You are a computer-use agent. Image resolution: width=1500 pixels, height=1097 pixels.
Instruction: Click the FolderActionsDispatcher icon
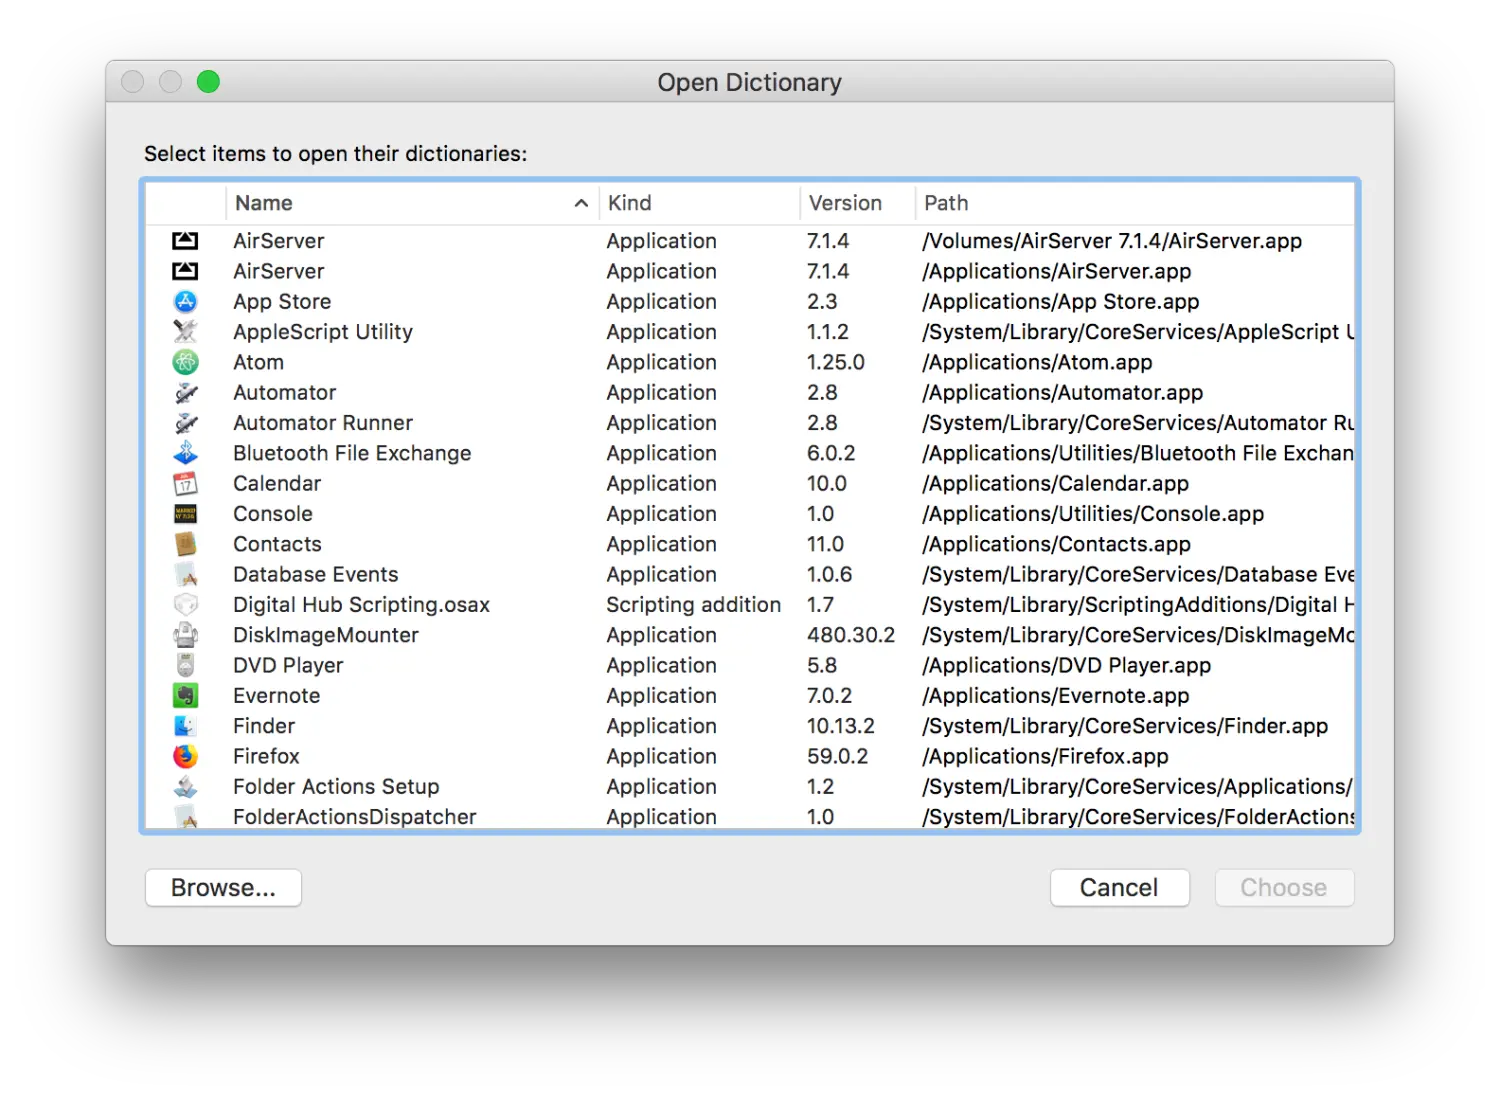185,817
